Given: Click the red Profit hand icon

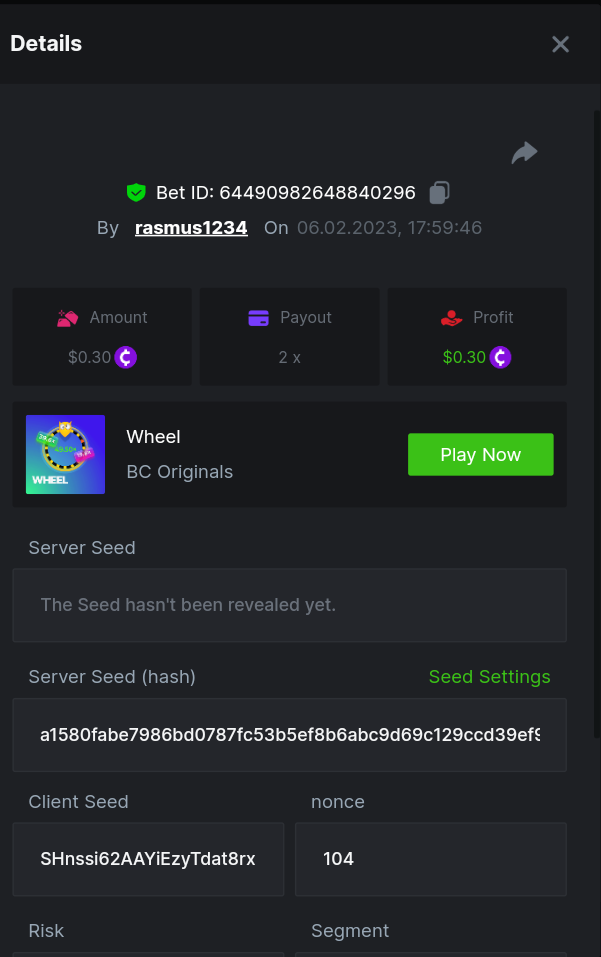Looking at the screenshot, I should [452, 318].
